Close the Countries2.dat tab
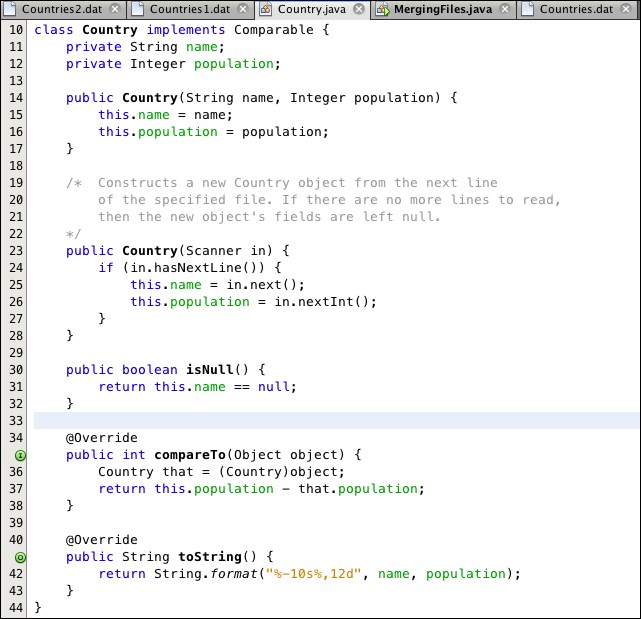Screen dimensions: 641x619 pos(116,10)
